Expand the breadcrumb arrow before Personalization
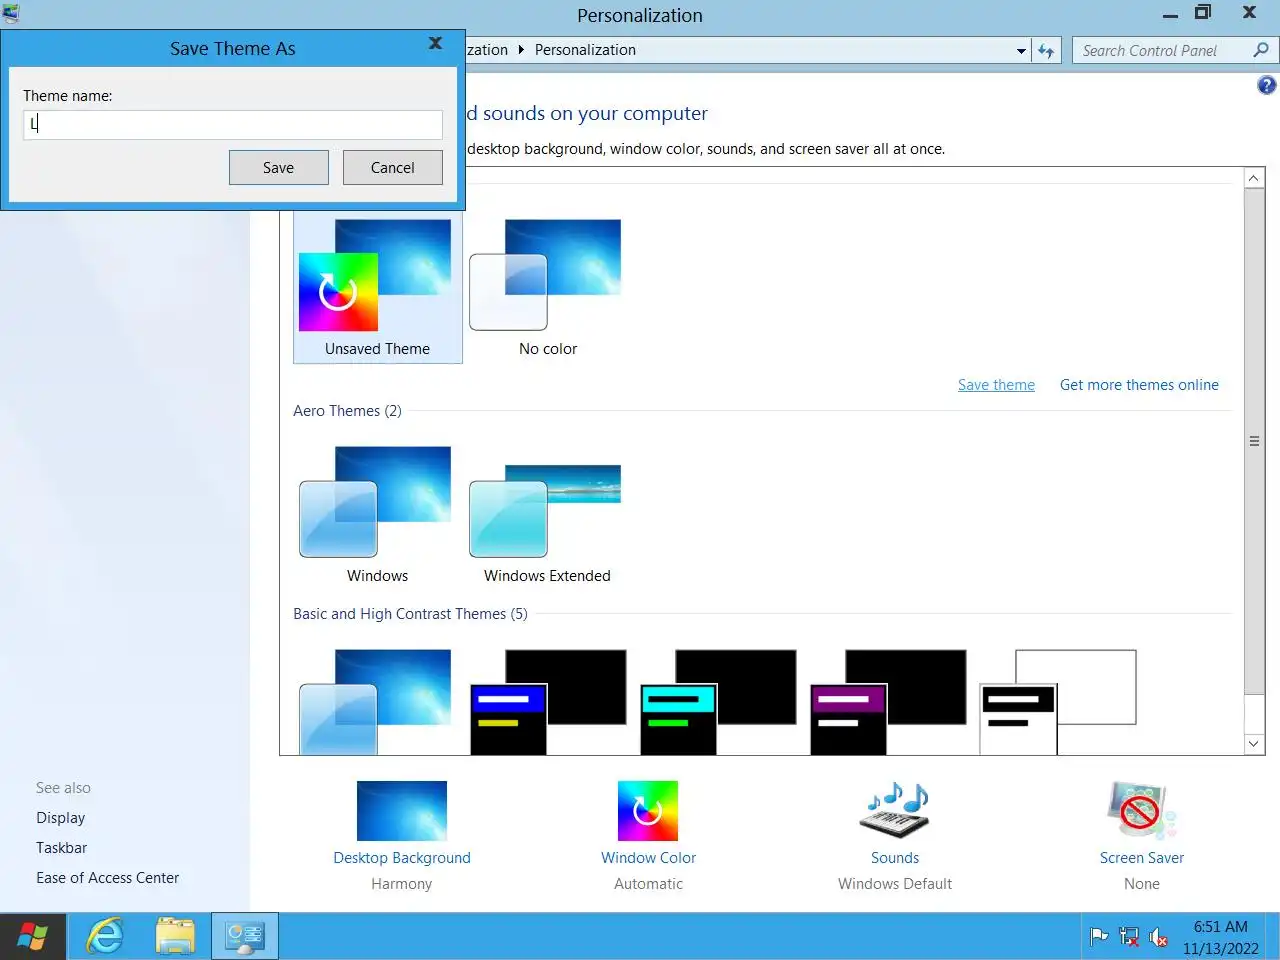The width and height of the screenshot is (1280, 960). 521,50
